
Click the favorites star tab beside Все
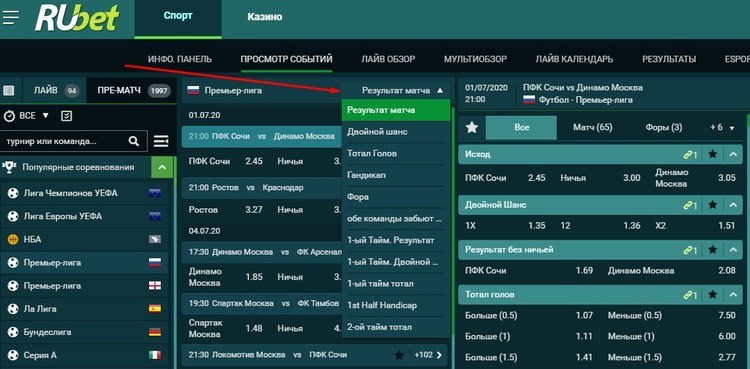click(472, 127)
